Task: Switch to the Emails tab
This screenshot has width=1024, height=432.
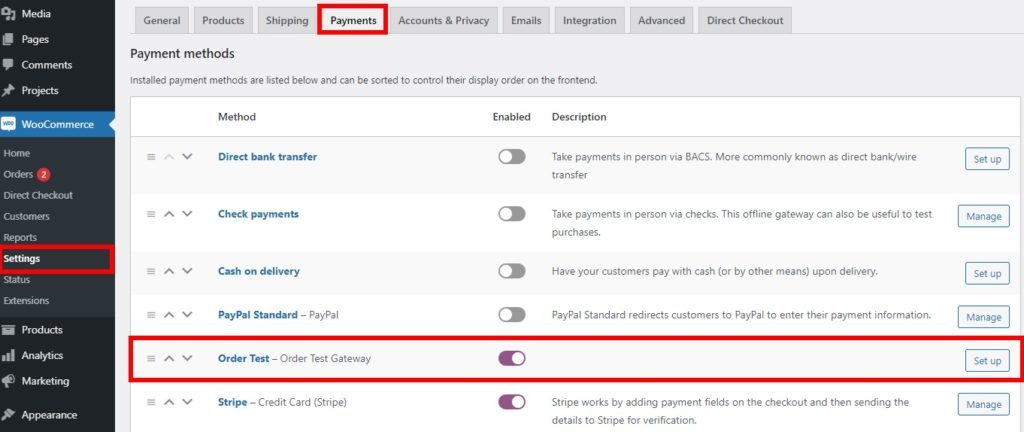Action: click(x=526, y=20)
